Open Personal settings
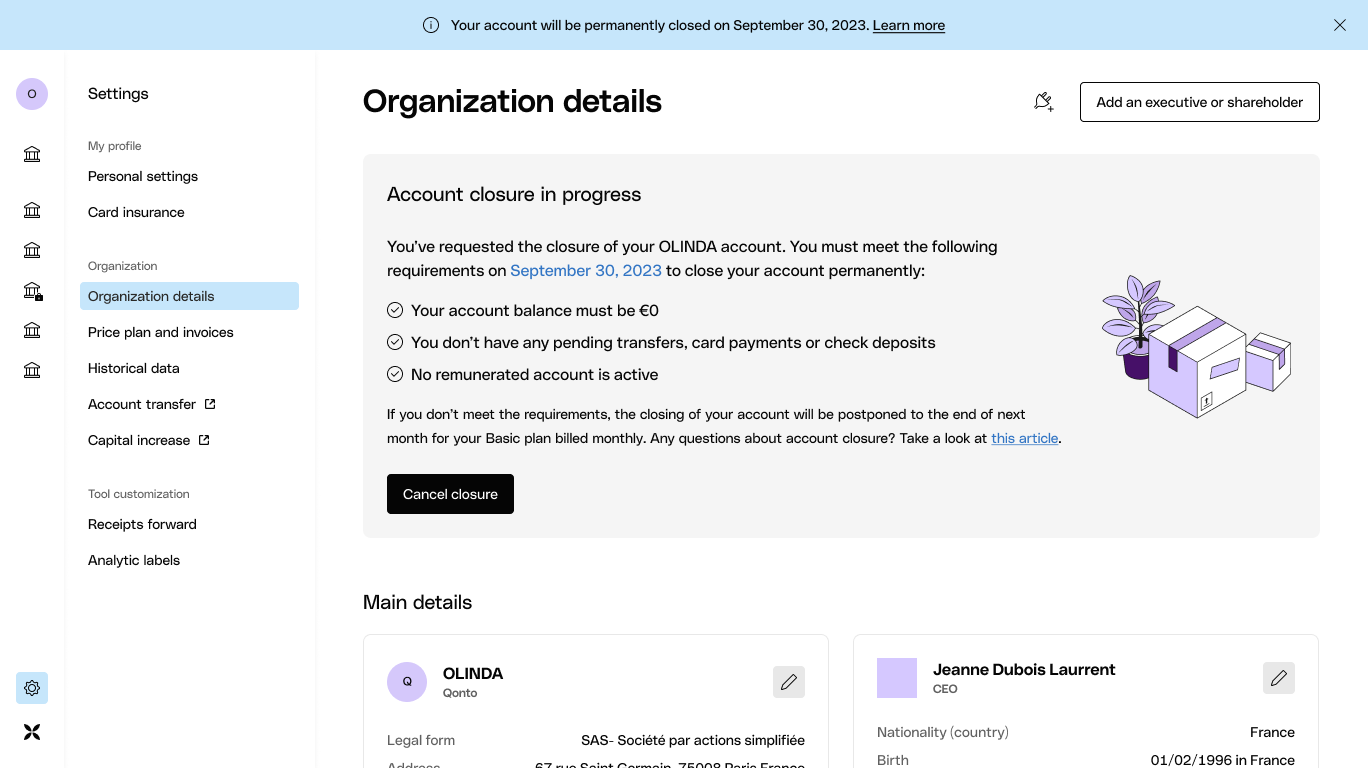Screen dimensions: 1368x768 pyautogui.click(x=143, y=176)
